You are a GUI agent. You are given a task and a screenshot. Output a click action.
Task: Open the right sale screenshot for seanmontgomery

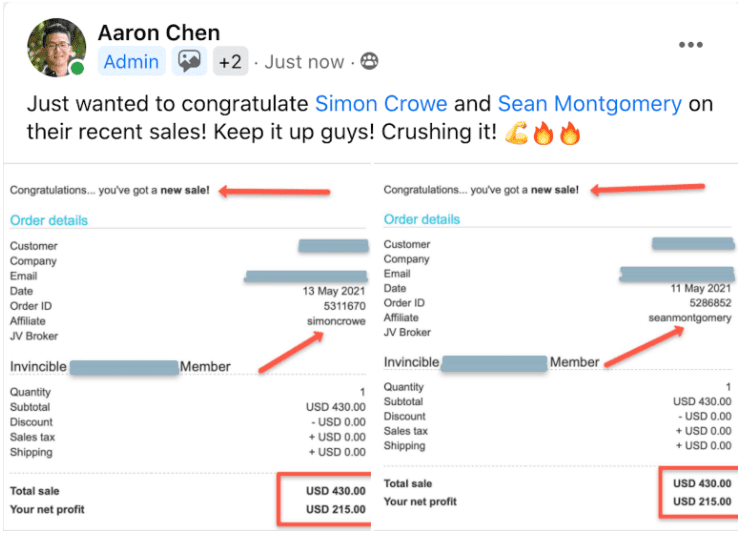tap(556, 347)
